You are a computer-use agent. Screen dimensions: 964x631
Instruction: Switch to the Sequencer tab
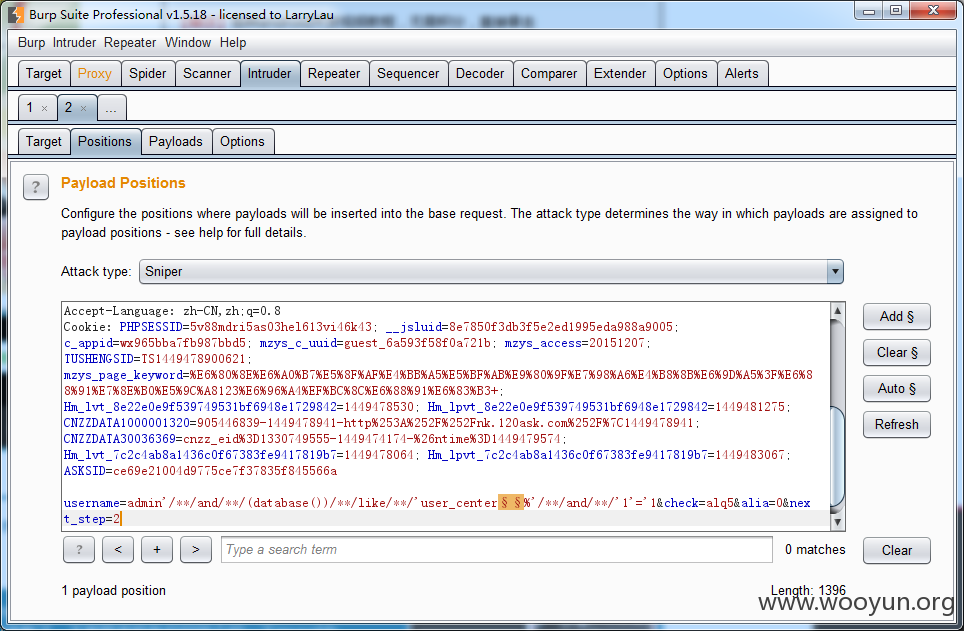pyautogui.click(x=408, y=74)
